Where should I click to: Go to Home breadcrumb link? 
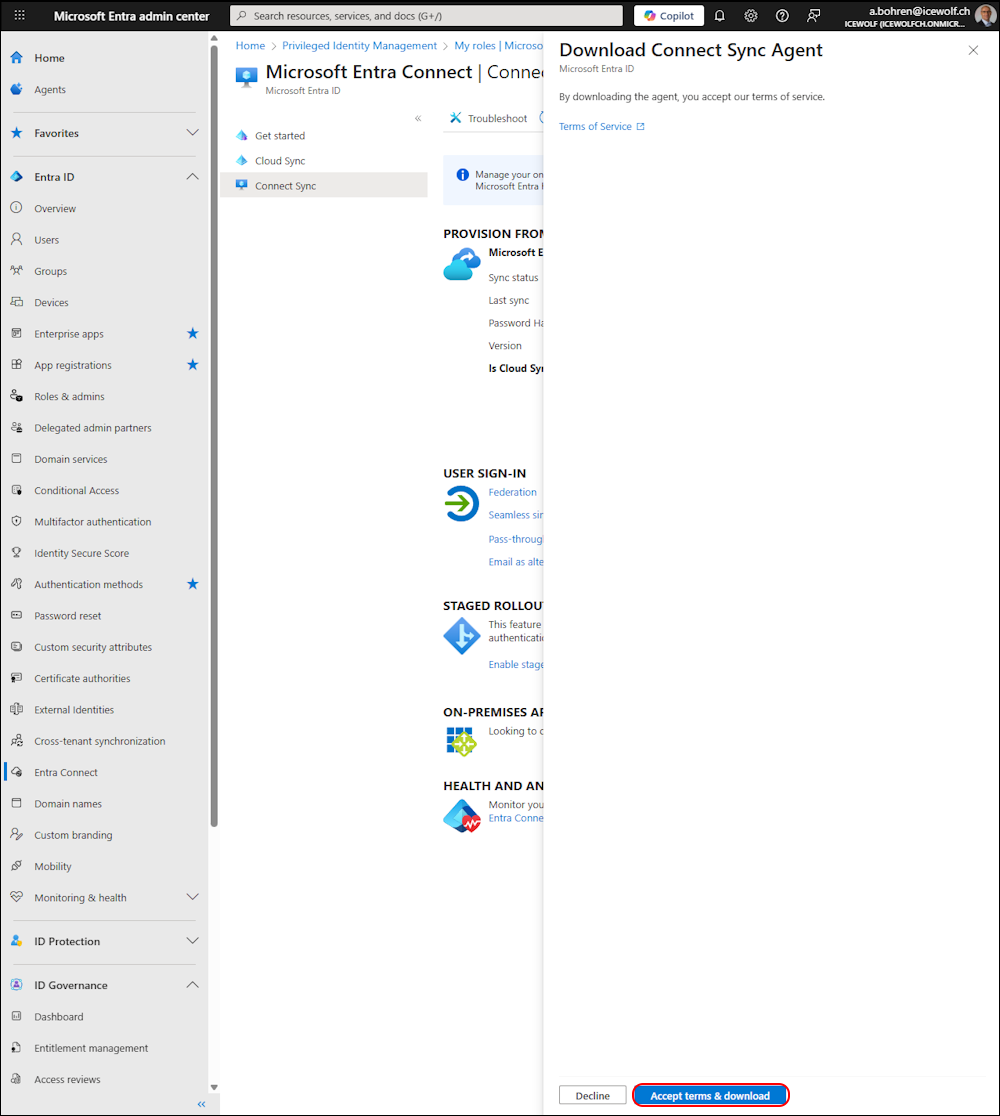pos(251,46)
